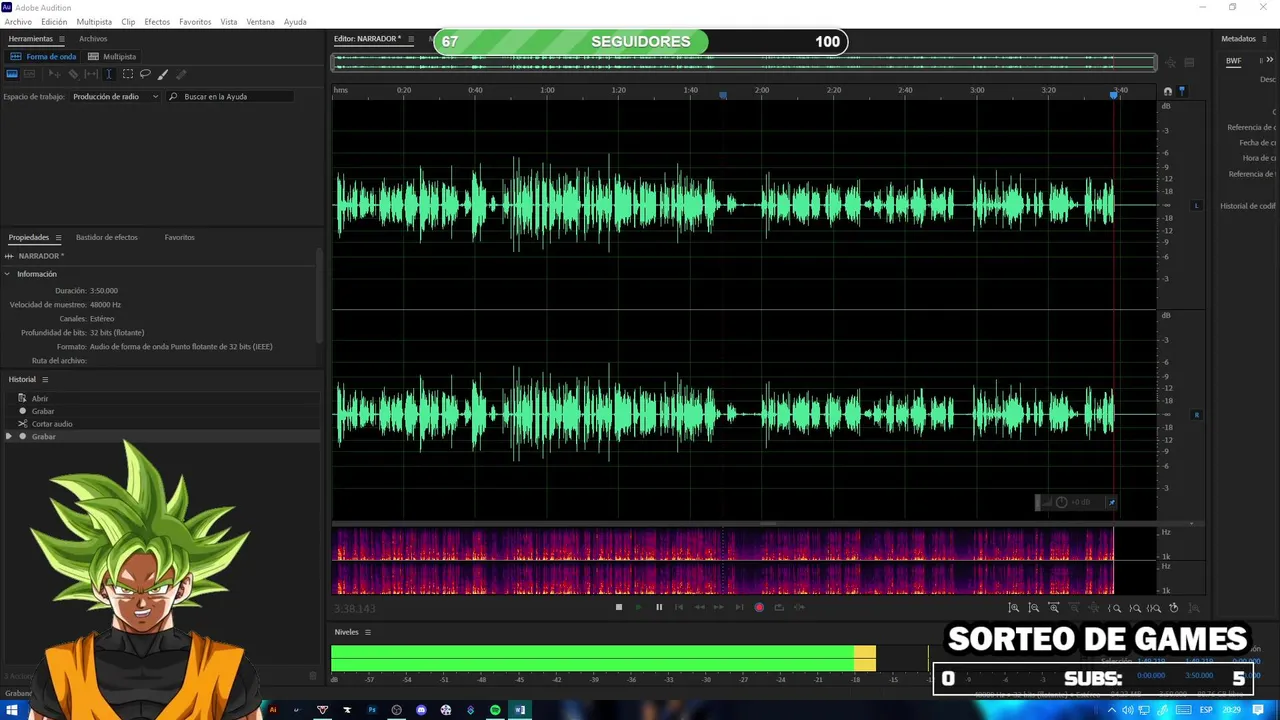Open Propiedades panel menu

(58, 238)
